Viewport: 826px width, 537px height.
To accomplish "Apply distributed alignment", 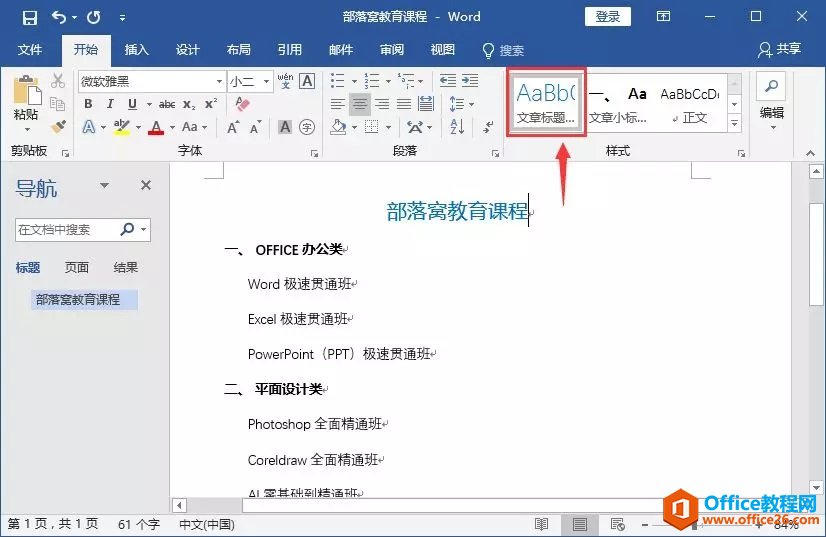I will [x=426, y=104].
